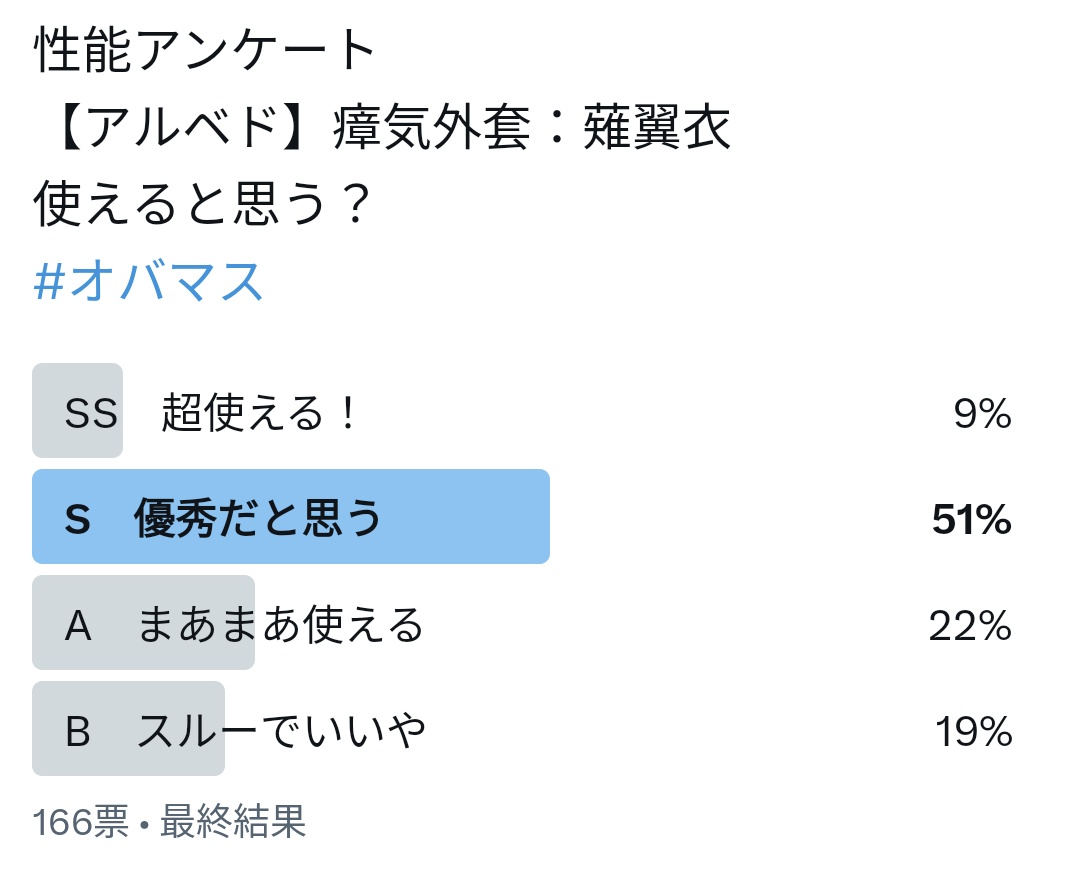1080x871 pixels.
Task: Click the blue 51% progress bar end
Action: click(541, 516)
